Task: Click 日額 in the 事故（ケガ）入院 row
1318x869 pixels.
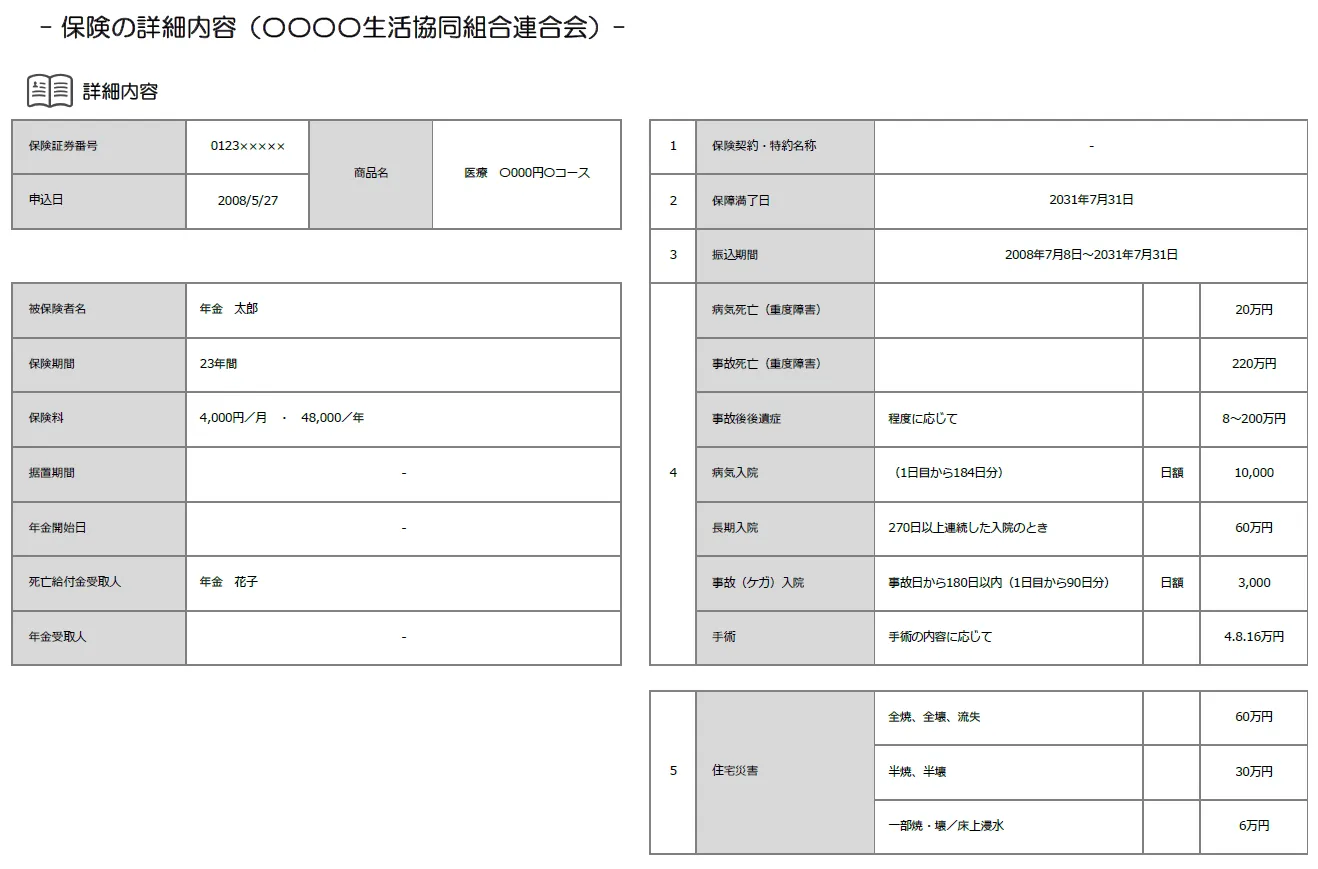Action: point(1171,583)
